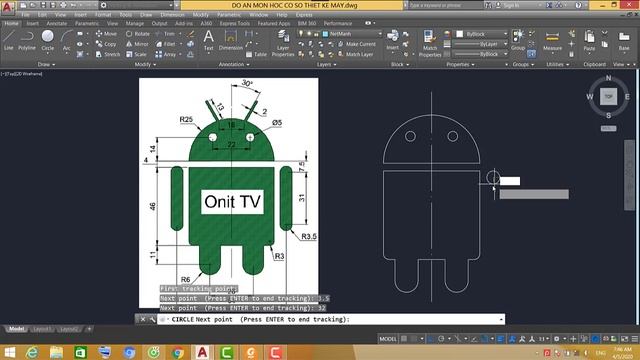
Task: Select the Dimension tool
Action: point(231,40)
